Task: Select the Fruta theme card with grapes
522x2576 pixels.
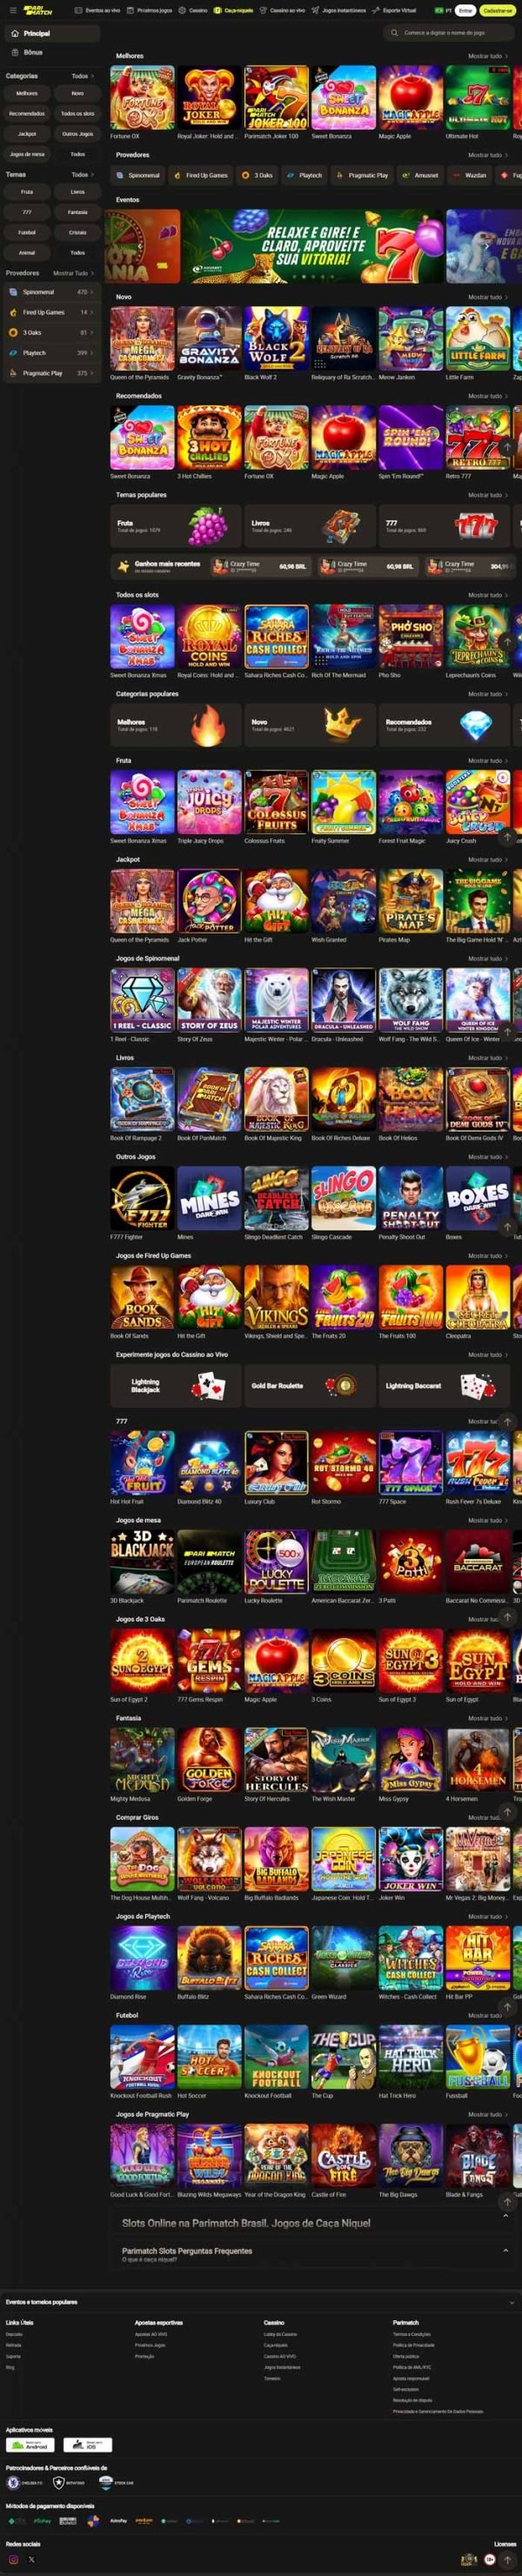Action: (x=175, y=525)
